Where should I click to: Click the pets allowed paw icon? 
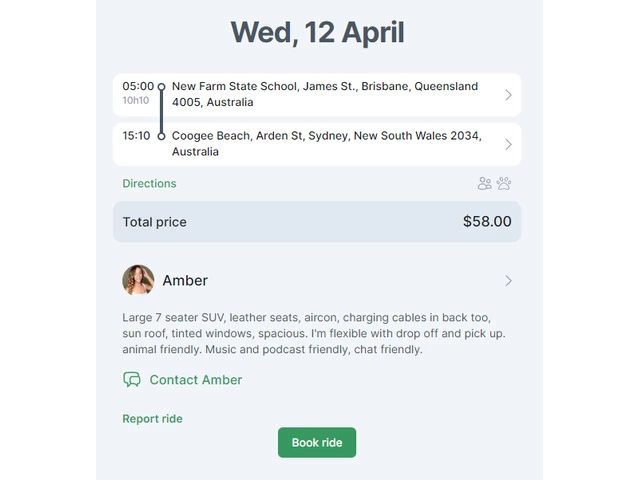click(x=504, y=183)
